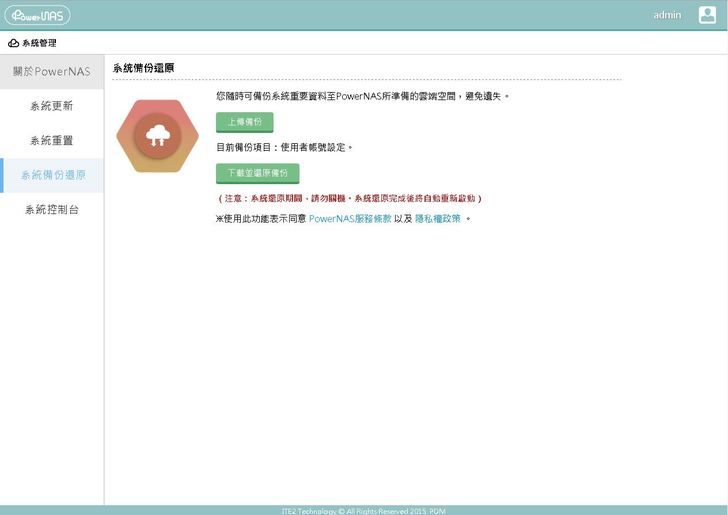Viewport: 728px width, 515px height.
Task: Open 系統控制台 in the sidebar
Action: (51, 210)
